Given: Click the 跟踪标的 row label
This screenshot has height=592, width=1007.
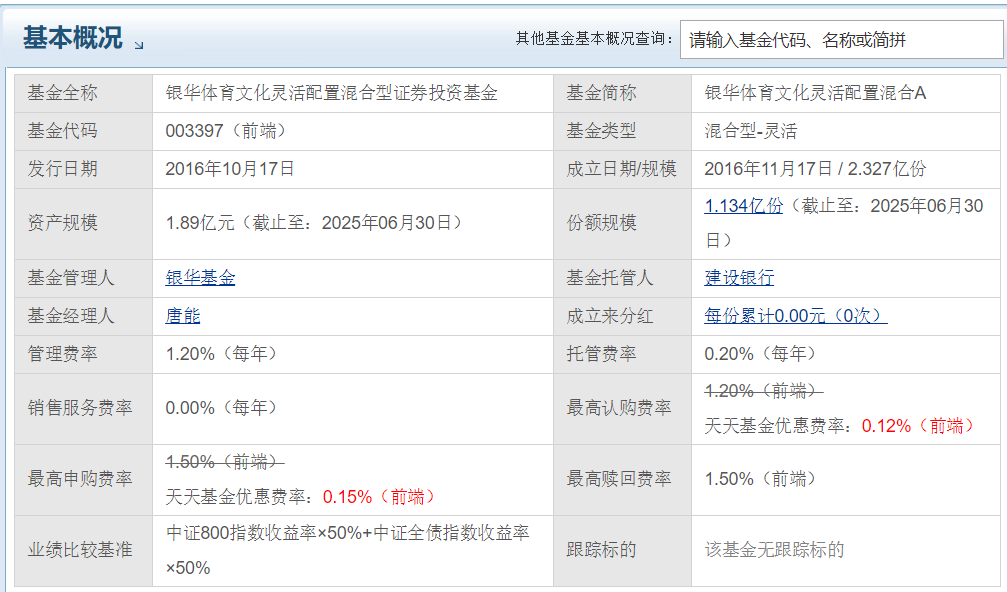Looking at the screenshot, I should [601, 550].
